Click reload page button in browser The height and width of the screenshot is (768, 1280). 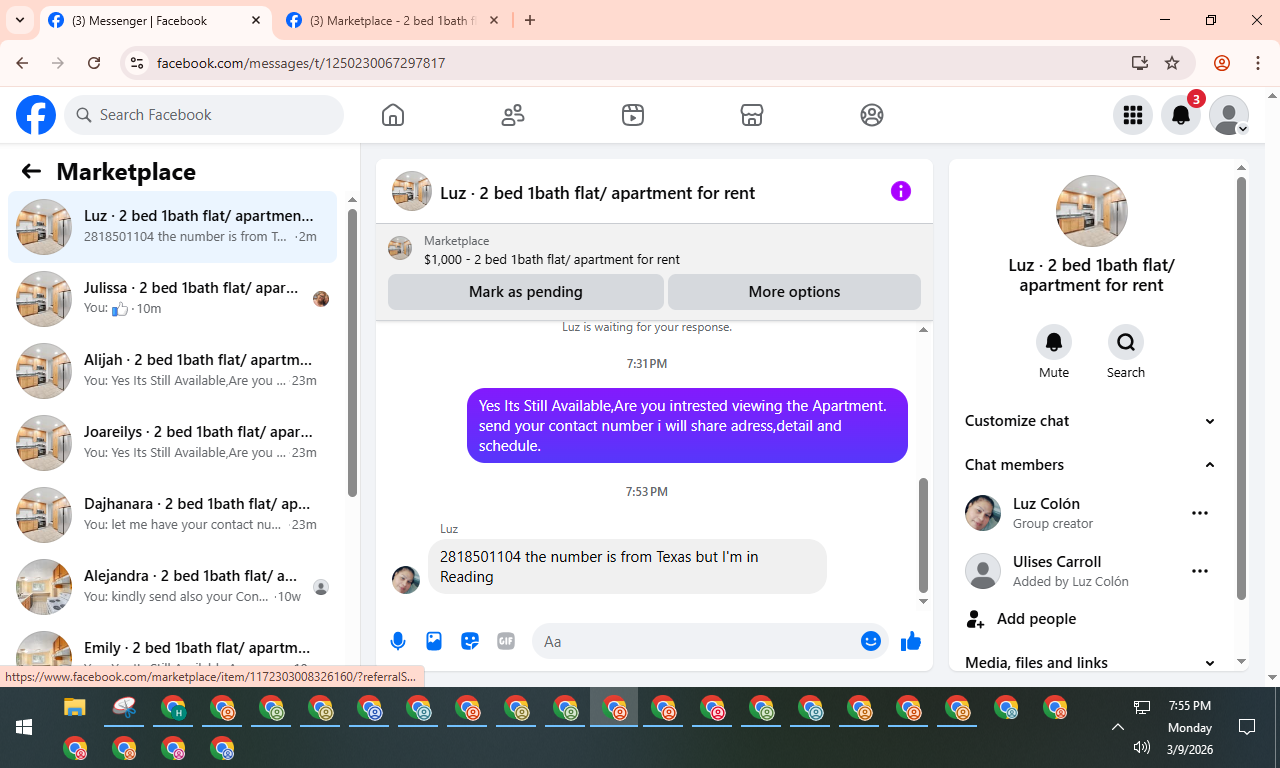[x=94, y=63]
